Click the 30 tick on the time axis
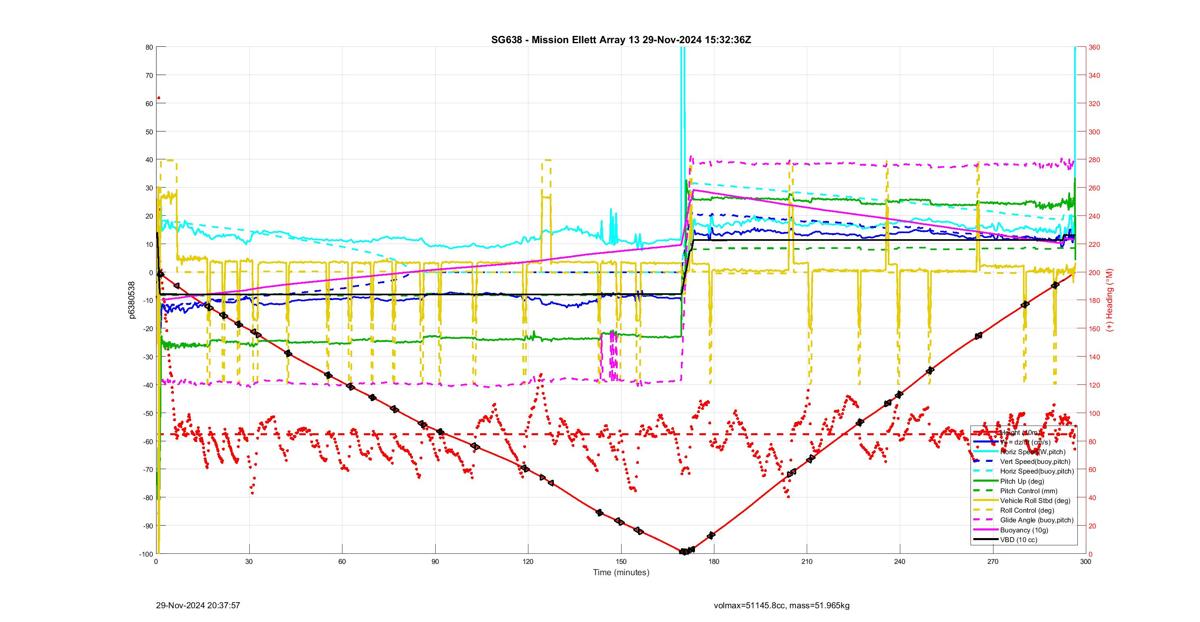The image size is (1200, 622). click(x=249, y=562)
